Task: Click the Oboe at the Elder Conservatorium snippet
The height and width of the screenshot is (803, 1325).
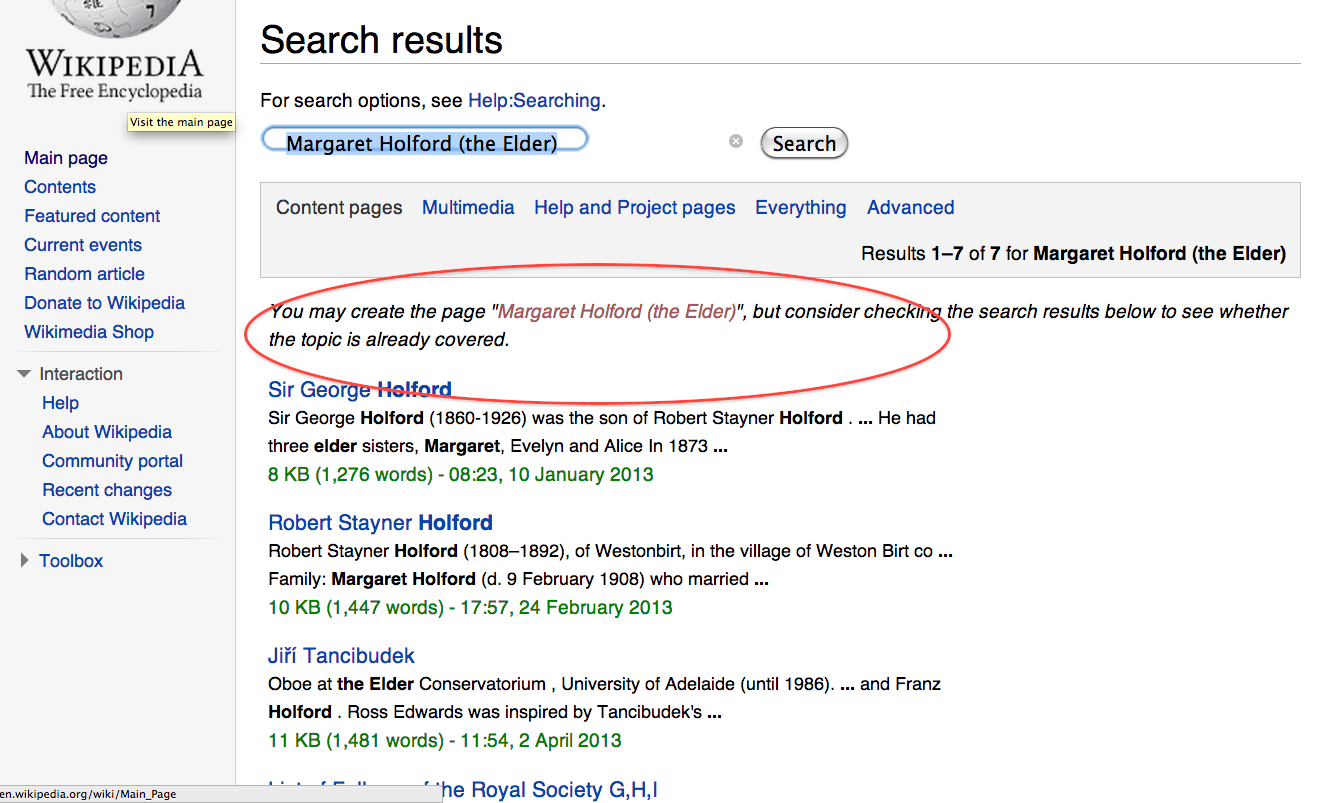Action: tap(604, 698)
